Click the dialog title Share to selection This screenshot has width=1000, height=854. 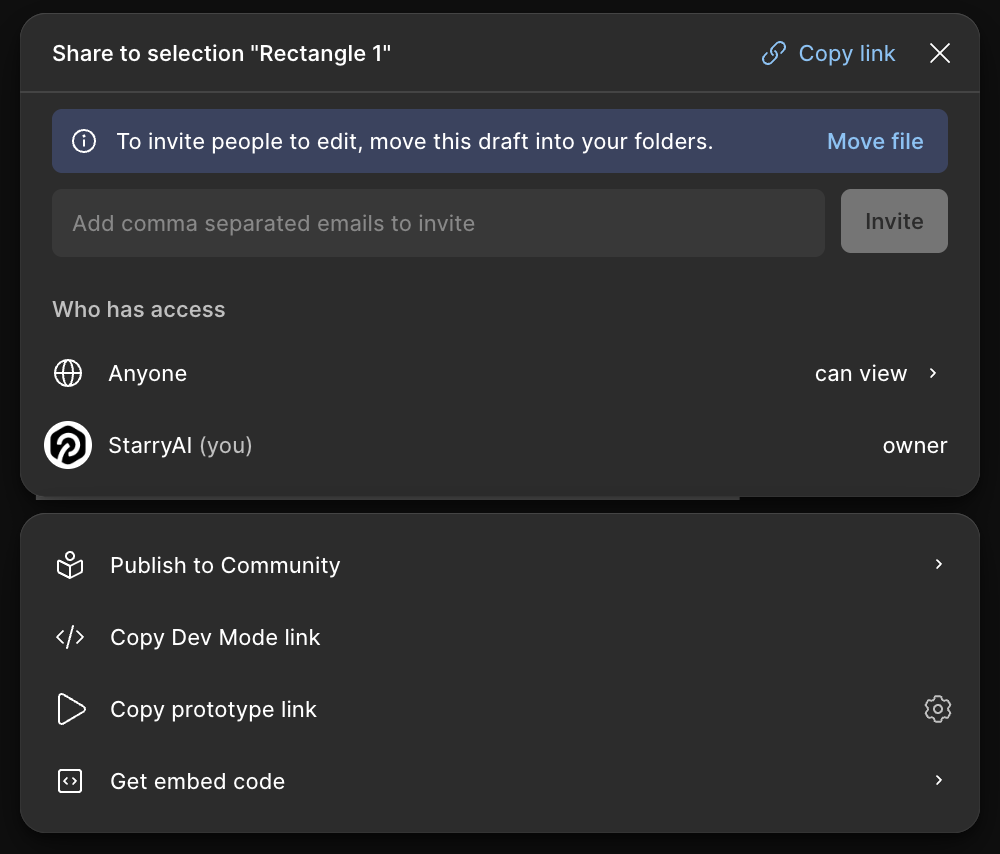point(221,54)
